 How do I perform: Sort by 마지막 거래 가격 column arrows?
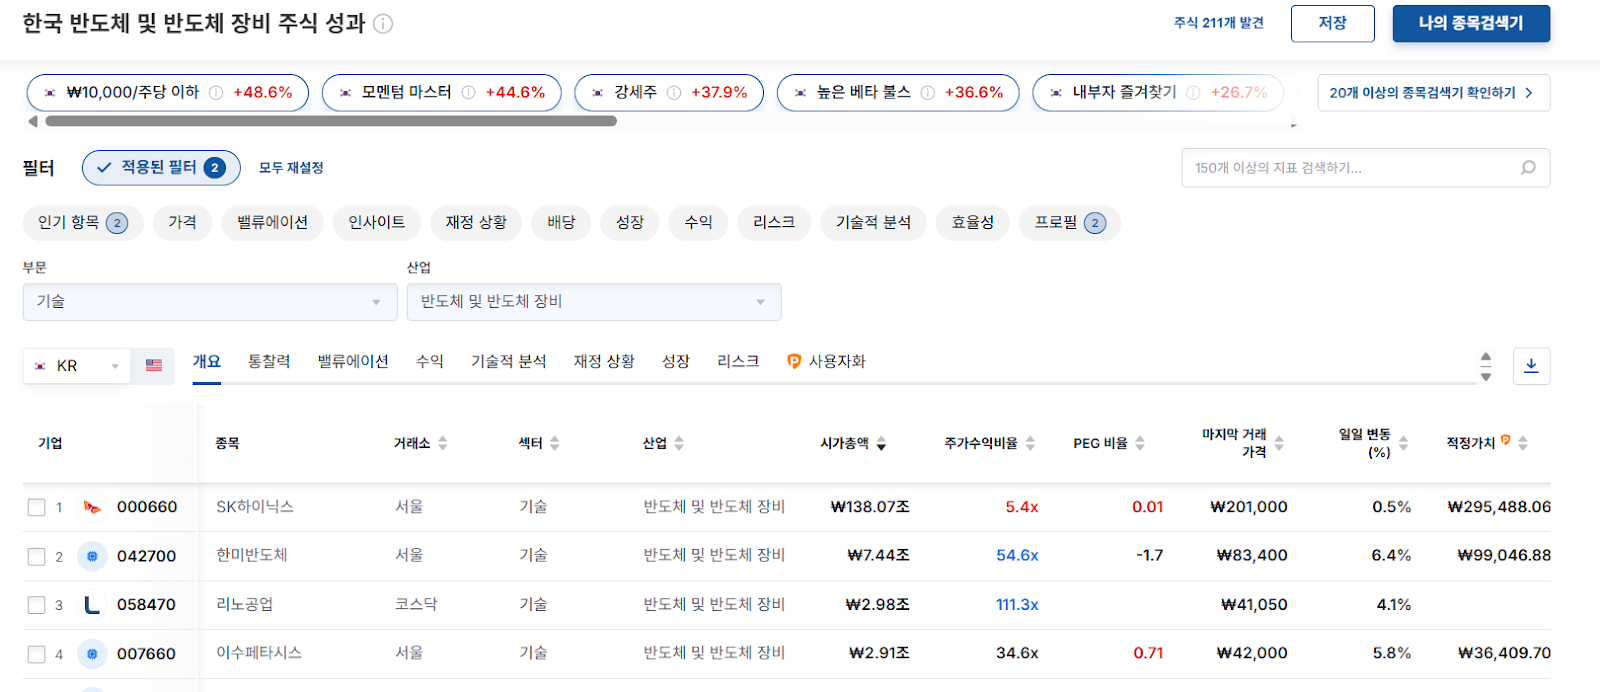(1279, 443)
